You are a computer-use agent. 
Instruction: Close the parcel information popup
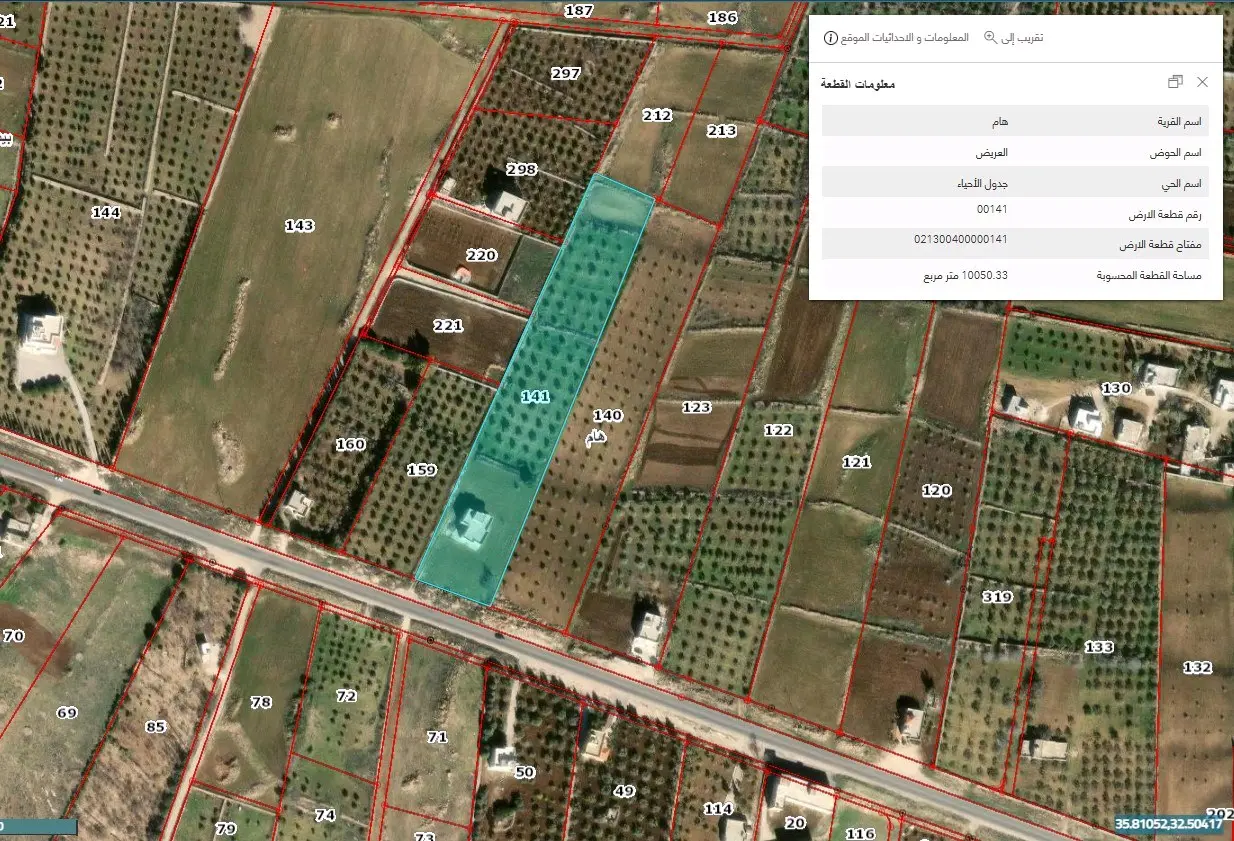point(1202,82)
